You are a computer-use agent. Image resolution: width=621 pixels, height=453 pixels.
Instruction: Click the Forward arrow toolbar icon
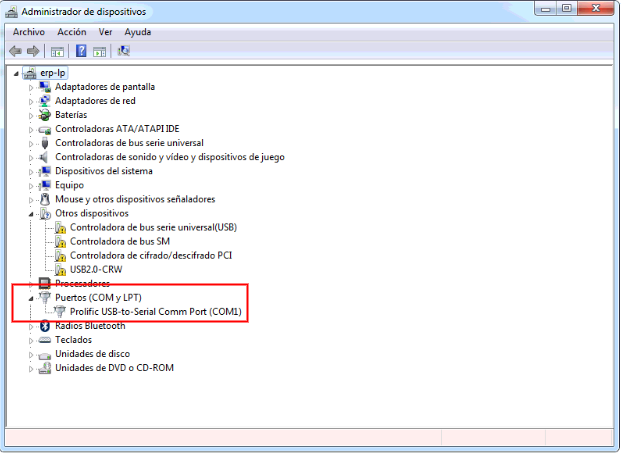[33, 51]
